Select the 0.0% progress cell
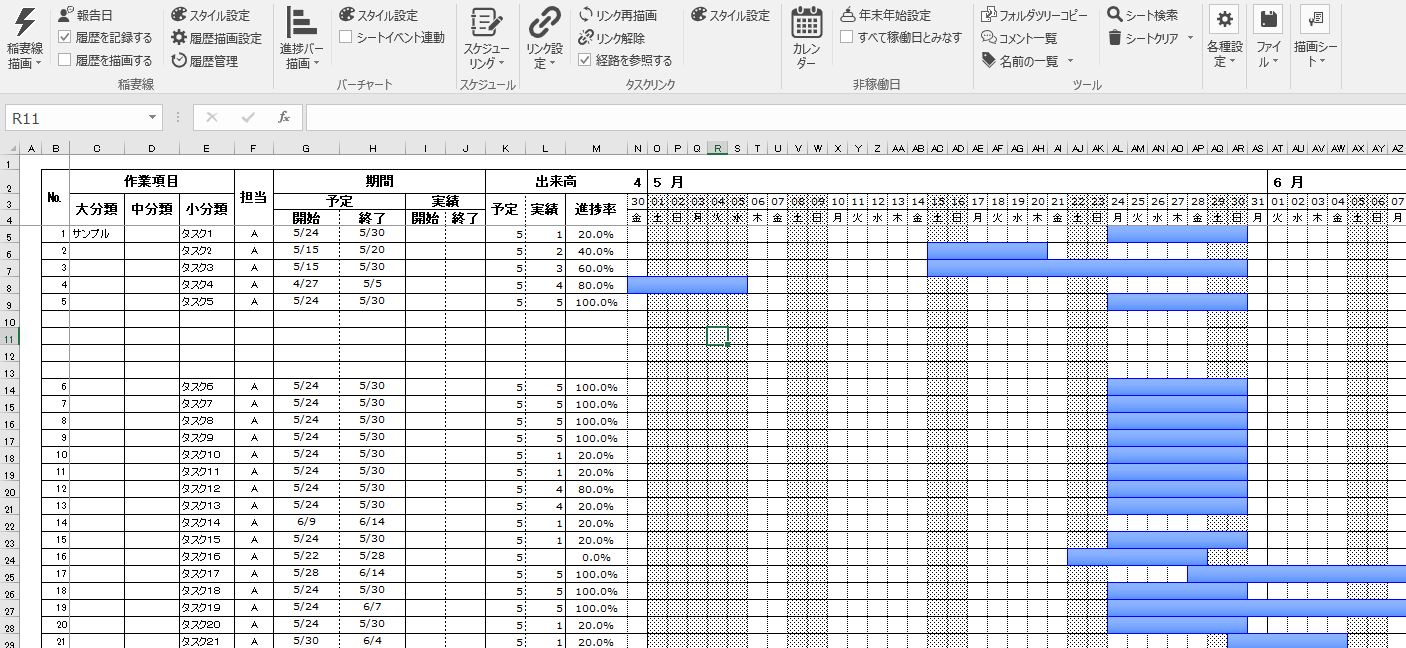This screenshot has width=1406, height=648. 596,557
